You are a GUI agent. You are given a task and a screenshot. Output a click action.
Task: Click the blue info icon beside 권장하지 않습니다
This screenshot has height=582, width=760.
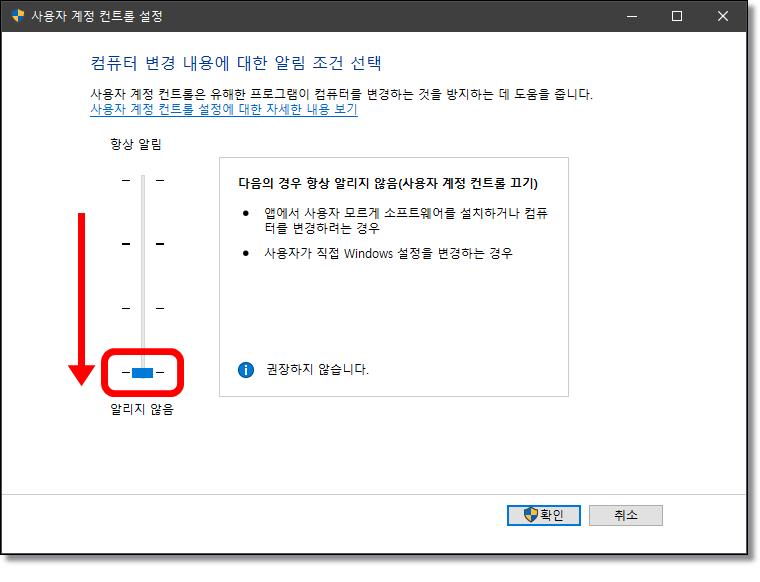[x=246, y=370]
